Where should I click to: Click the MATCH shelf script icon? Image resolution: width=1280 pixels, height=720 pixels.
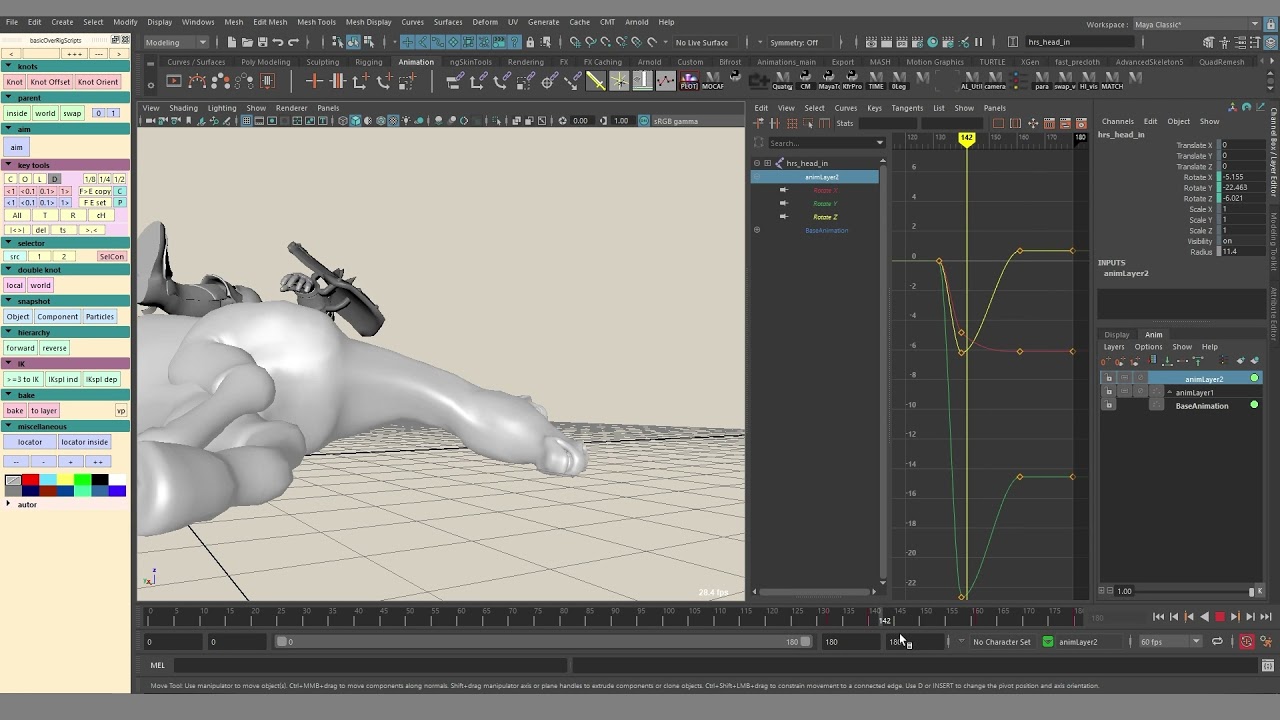[1112, 81]
